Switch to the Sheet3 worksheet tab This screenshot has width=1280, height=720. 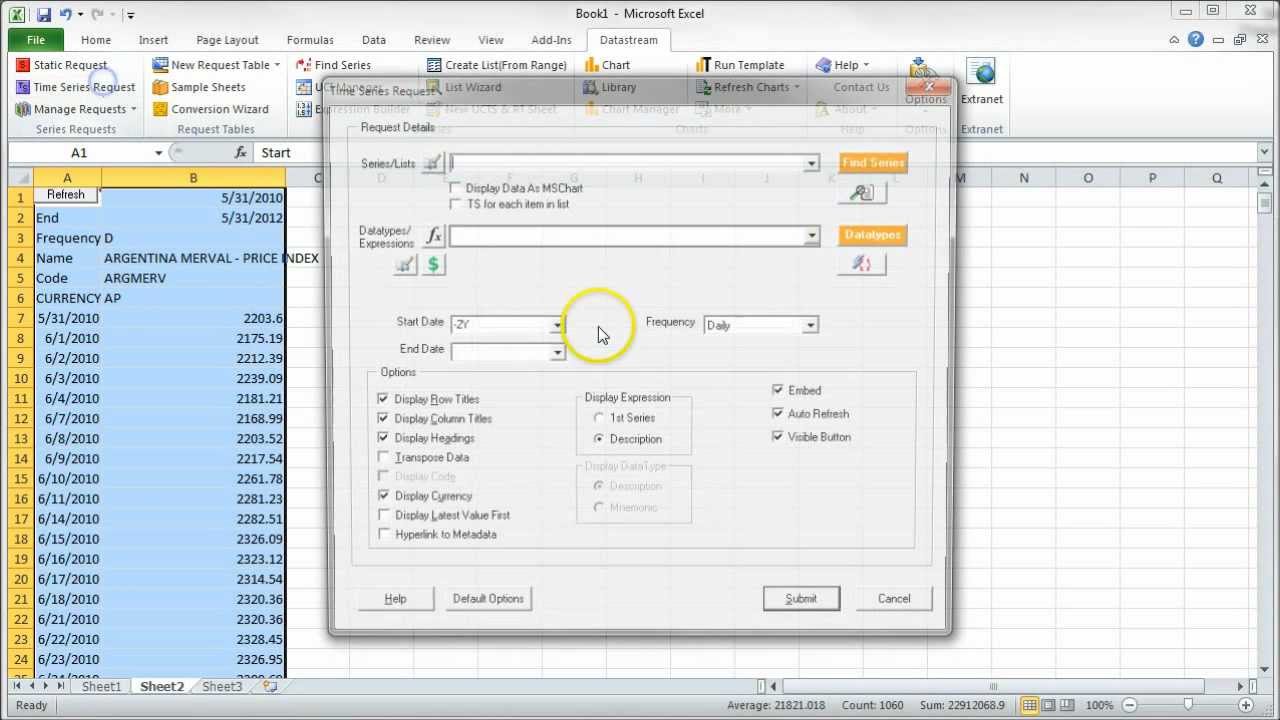222,687
